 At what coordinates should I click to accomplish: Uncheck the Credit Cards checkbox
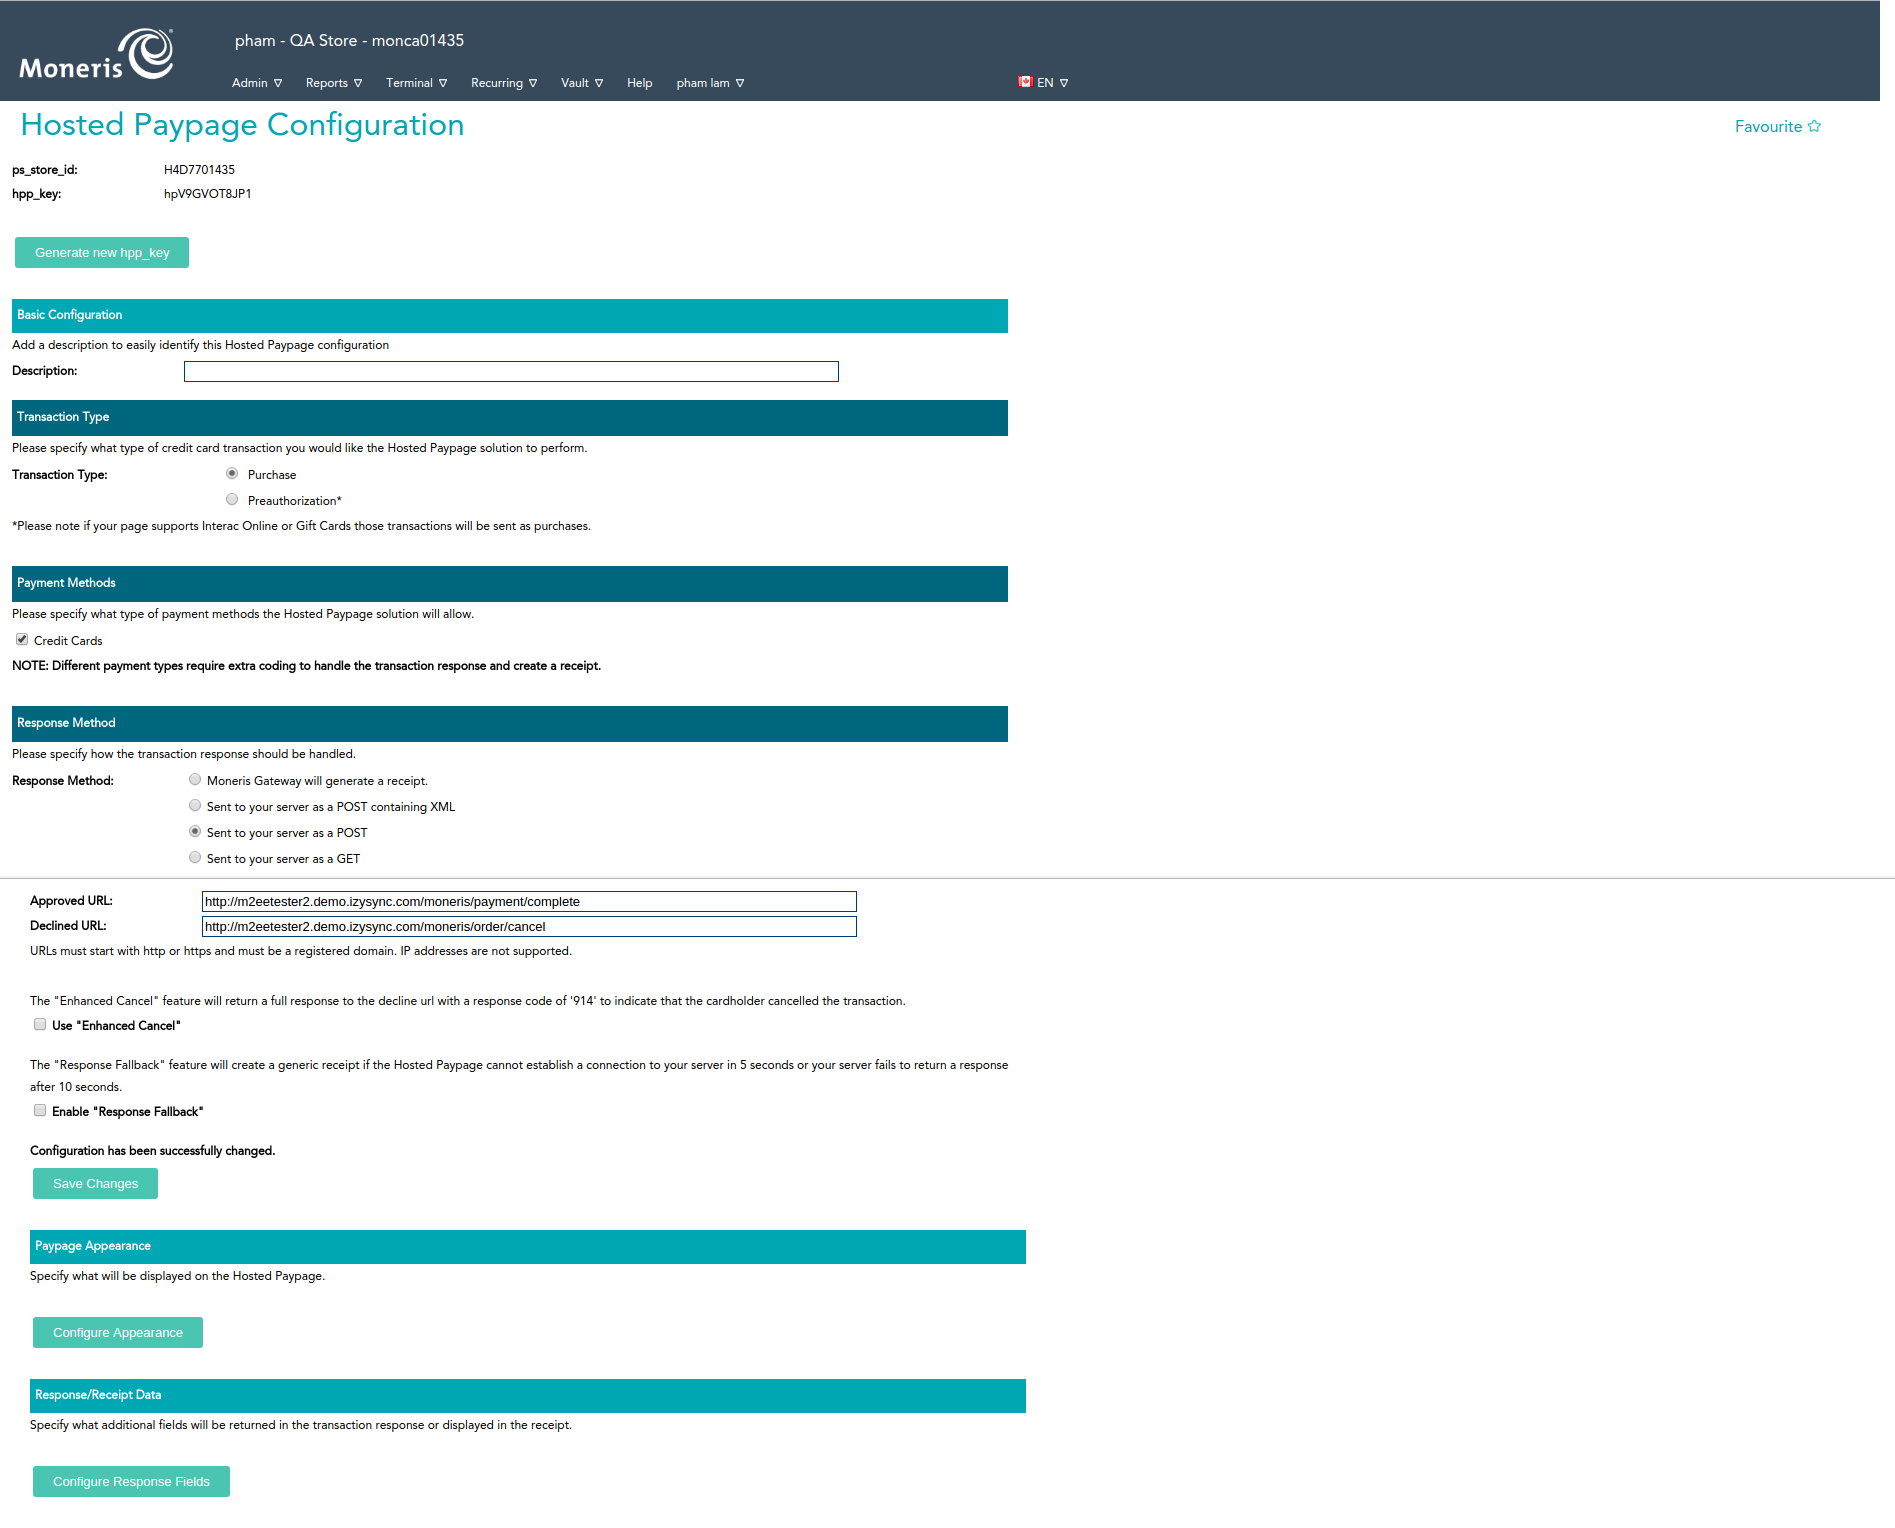[x=22, y=640]
